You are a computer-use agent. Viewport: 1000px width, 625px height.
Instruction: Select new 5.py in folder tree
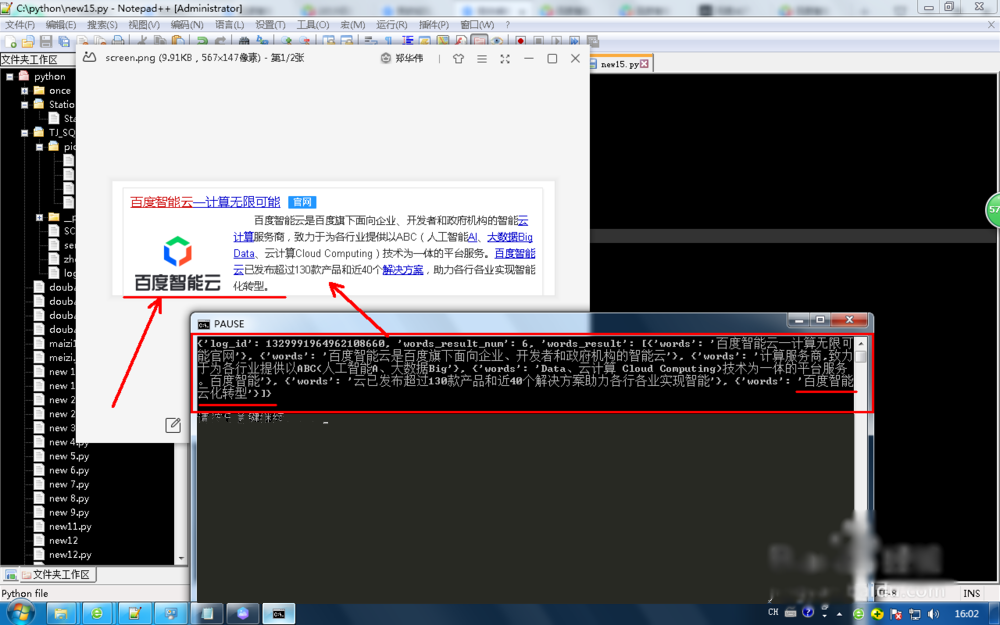click(x=69, y=456)
